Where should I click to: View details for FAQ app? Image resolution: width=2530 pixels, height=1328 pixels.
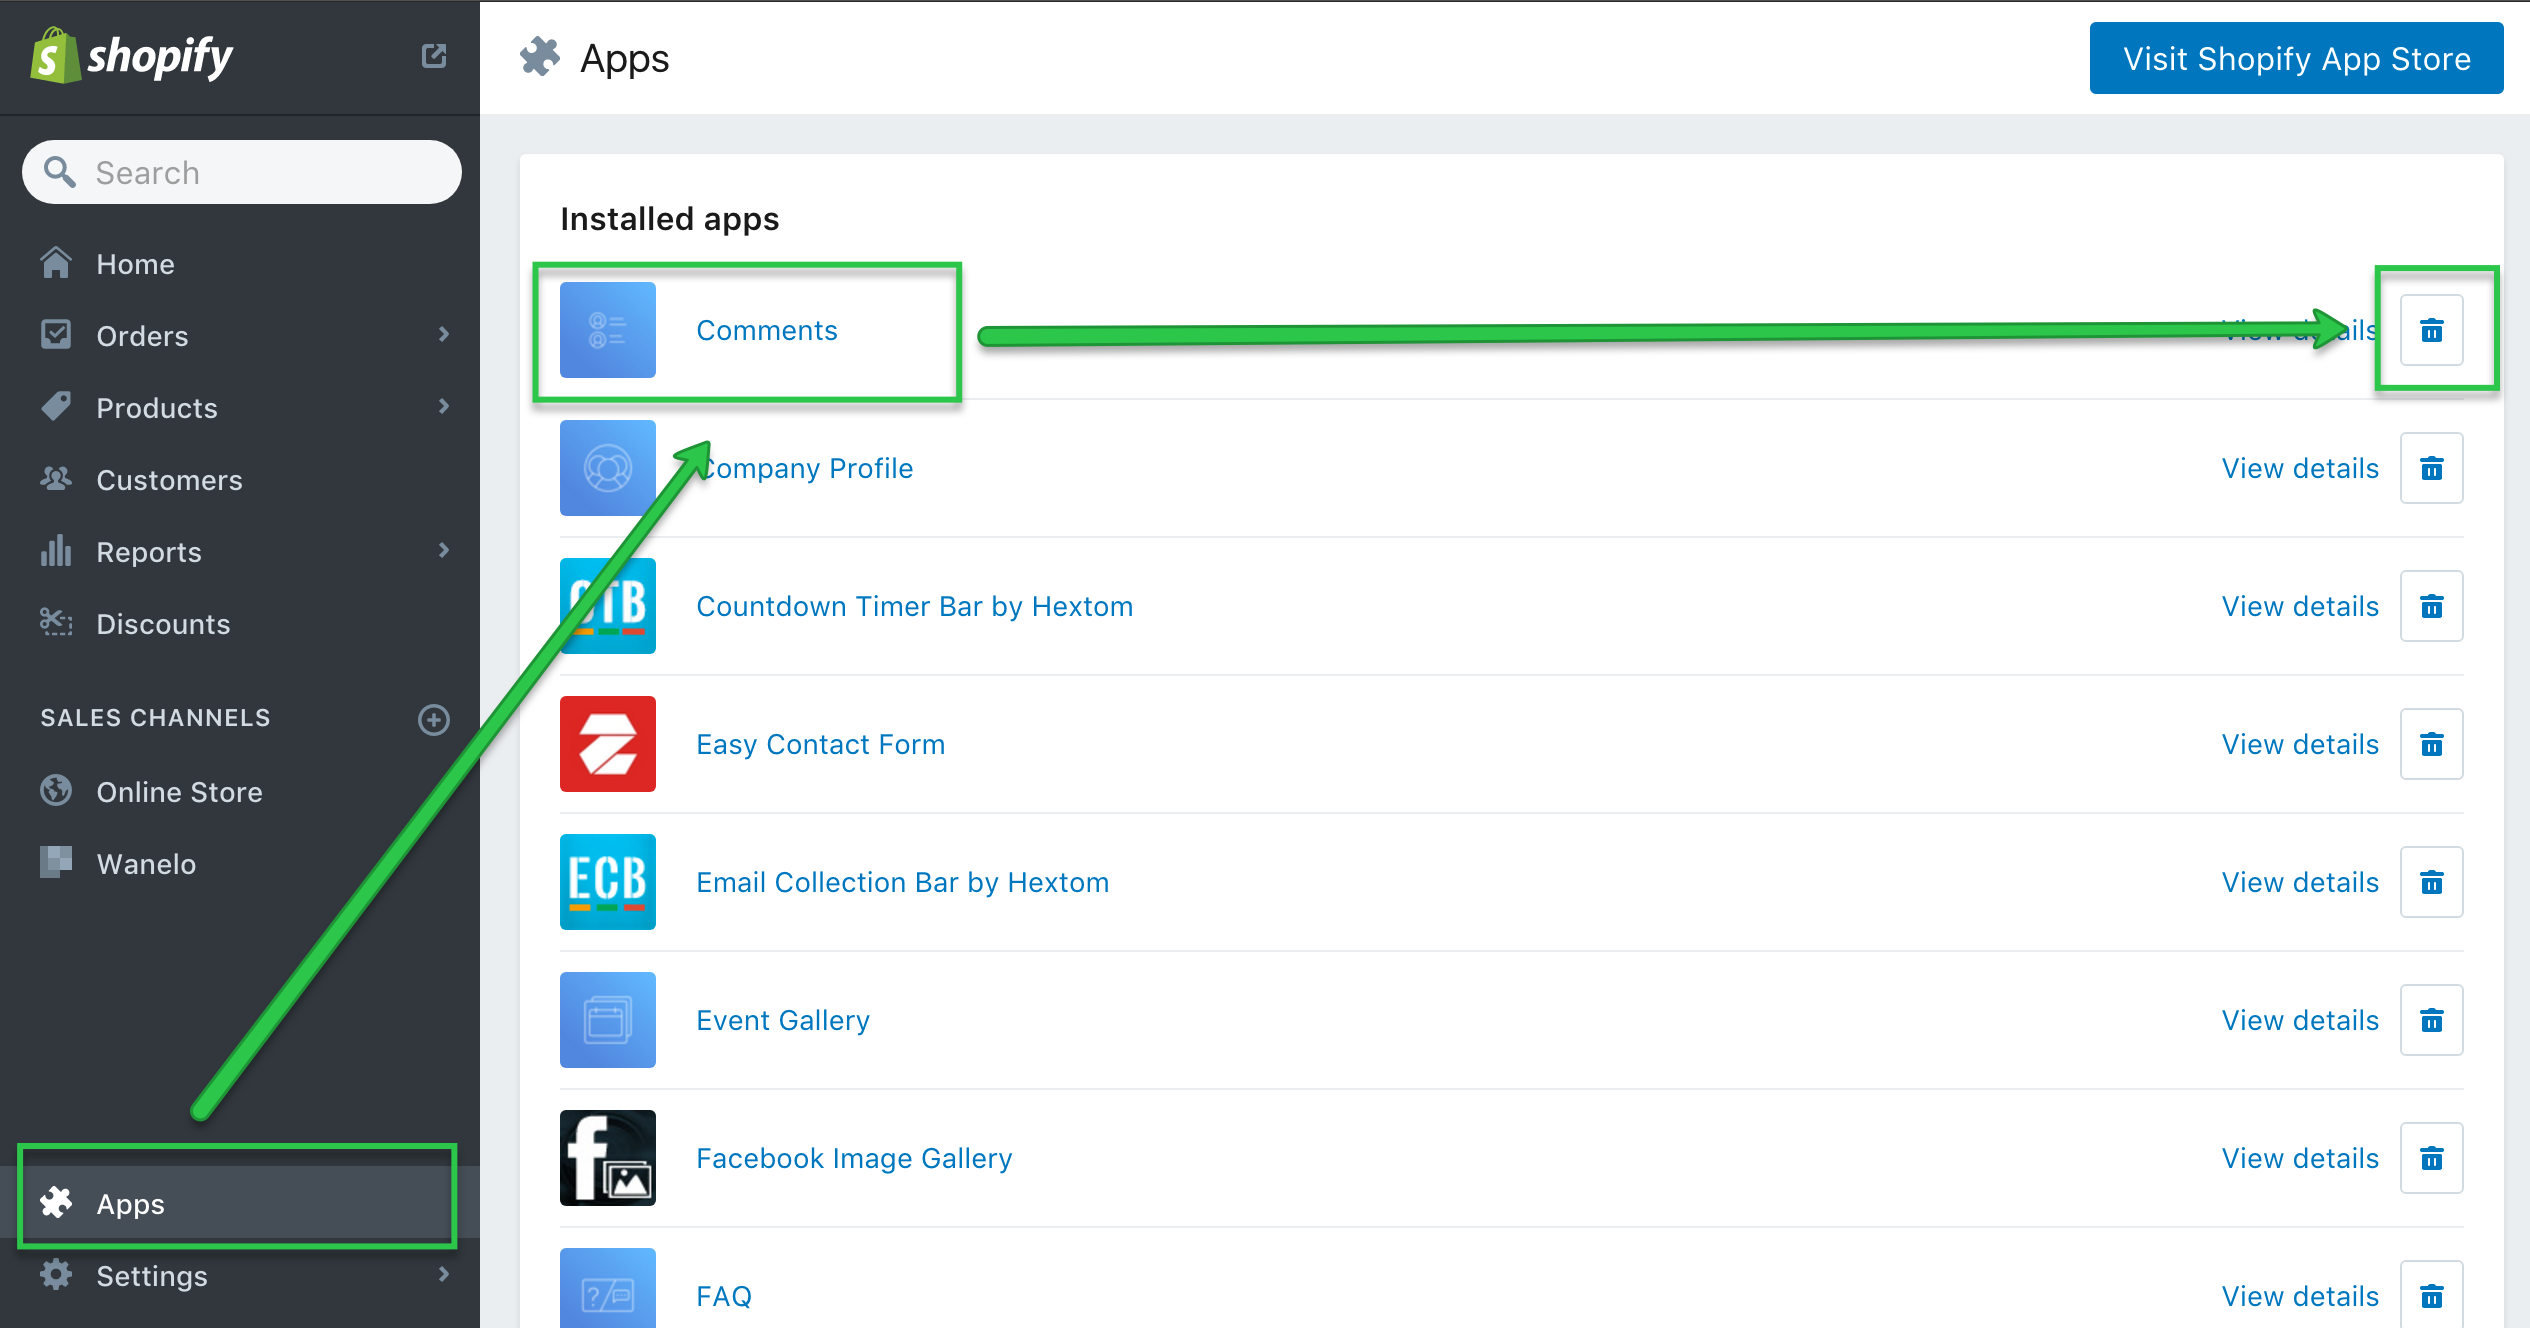2300,1296
